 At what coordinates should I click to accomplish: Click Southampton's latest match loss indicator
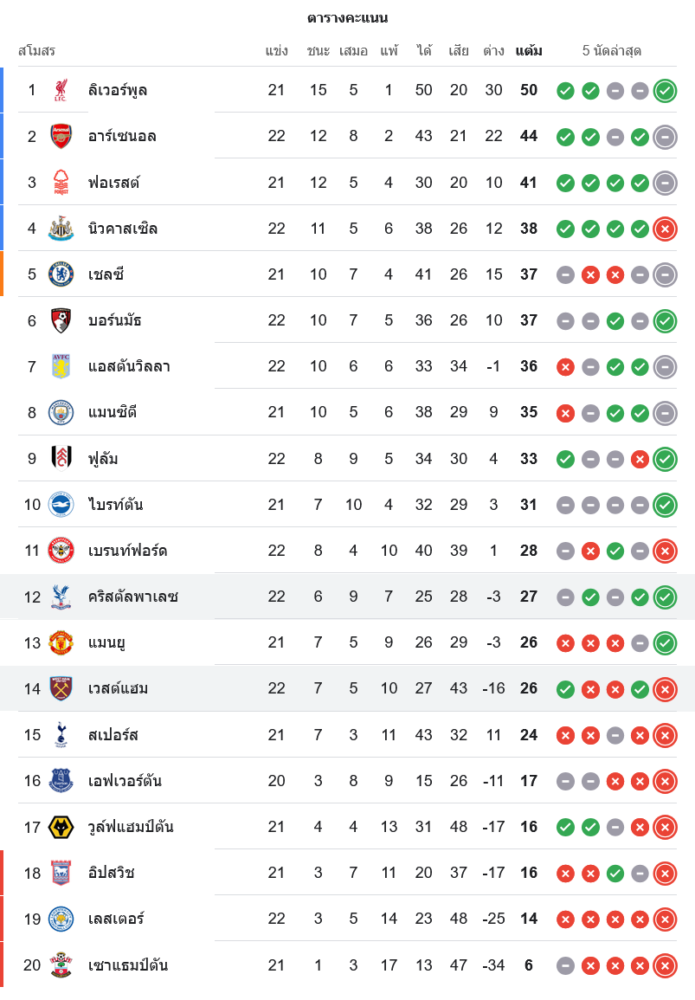coord(665,966)
